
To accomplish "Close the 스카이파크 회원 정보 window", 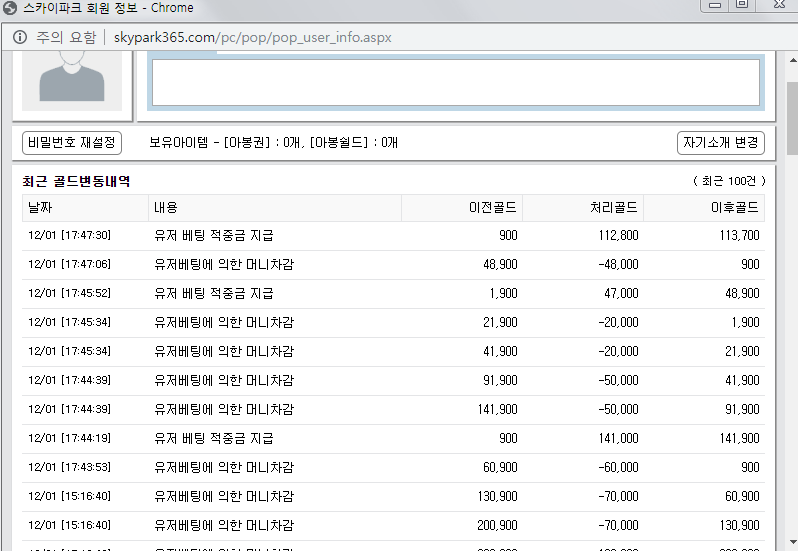I will (777, 5).
